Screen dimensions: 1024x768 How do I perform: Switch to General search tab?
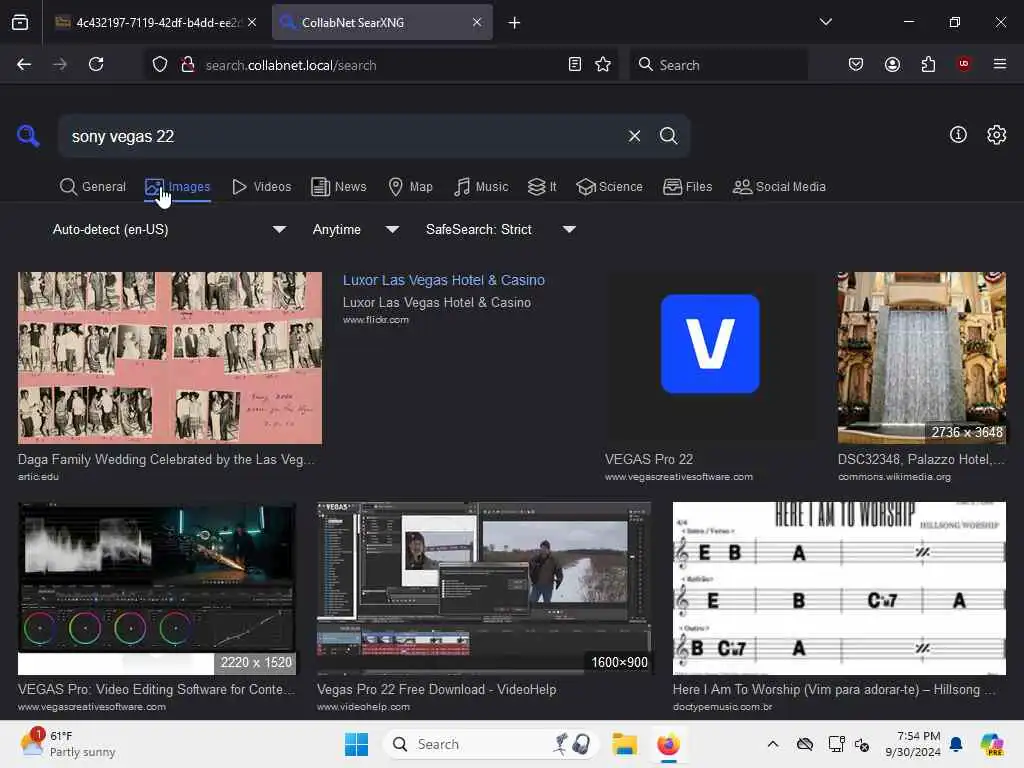click(x=92, y=187)
